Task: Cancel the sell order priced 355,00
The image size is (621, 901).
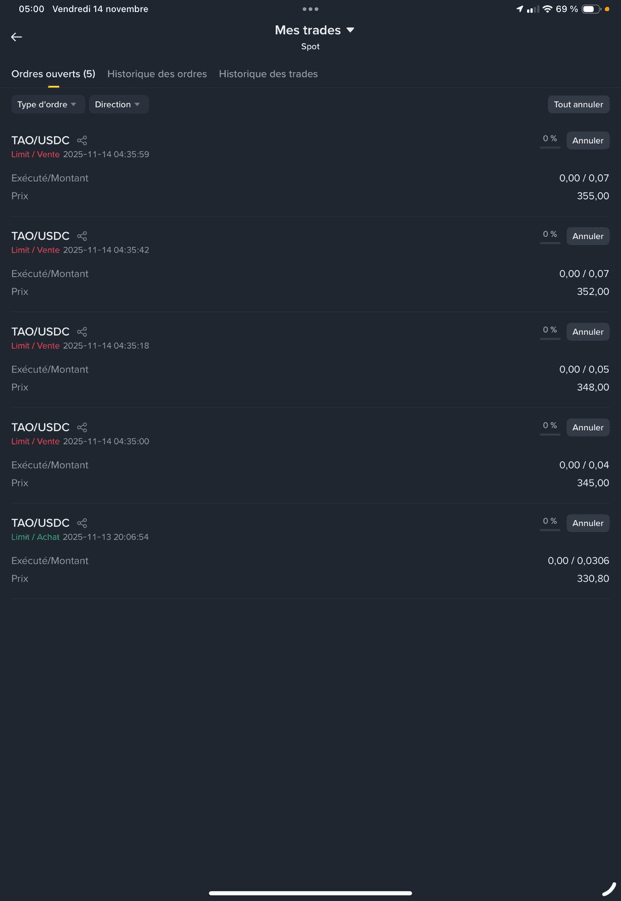Action: (587, 141)
